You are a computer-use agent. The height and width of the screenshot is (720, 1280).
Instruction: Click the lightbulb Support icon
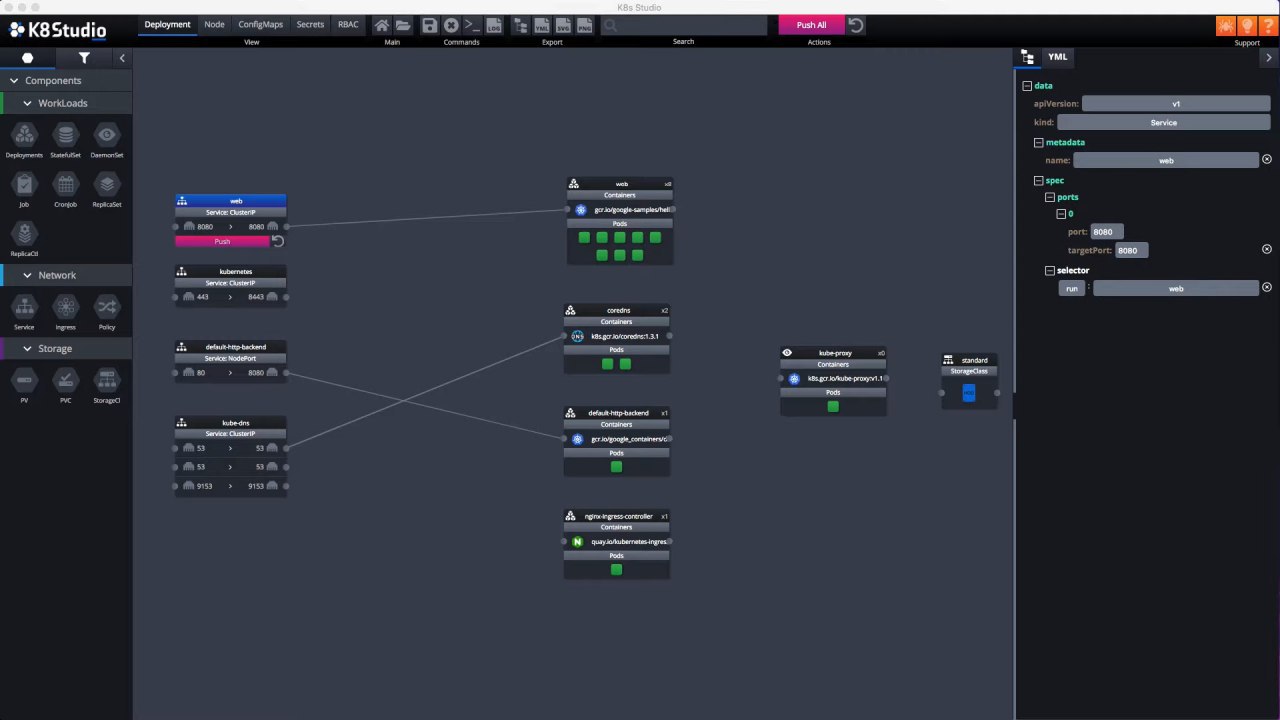[1246, 25]
